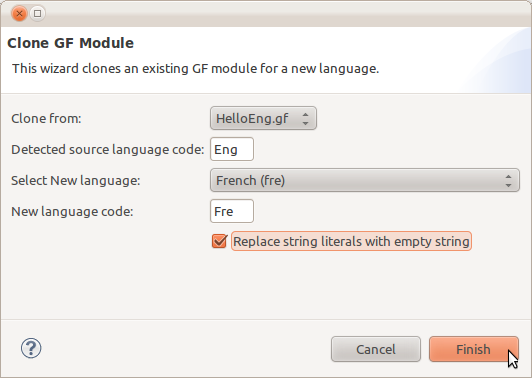Maximize the wizard window
Image resolution: width=532 pixels, height=378 pixels.
point(38,14)
